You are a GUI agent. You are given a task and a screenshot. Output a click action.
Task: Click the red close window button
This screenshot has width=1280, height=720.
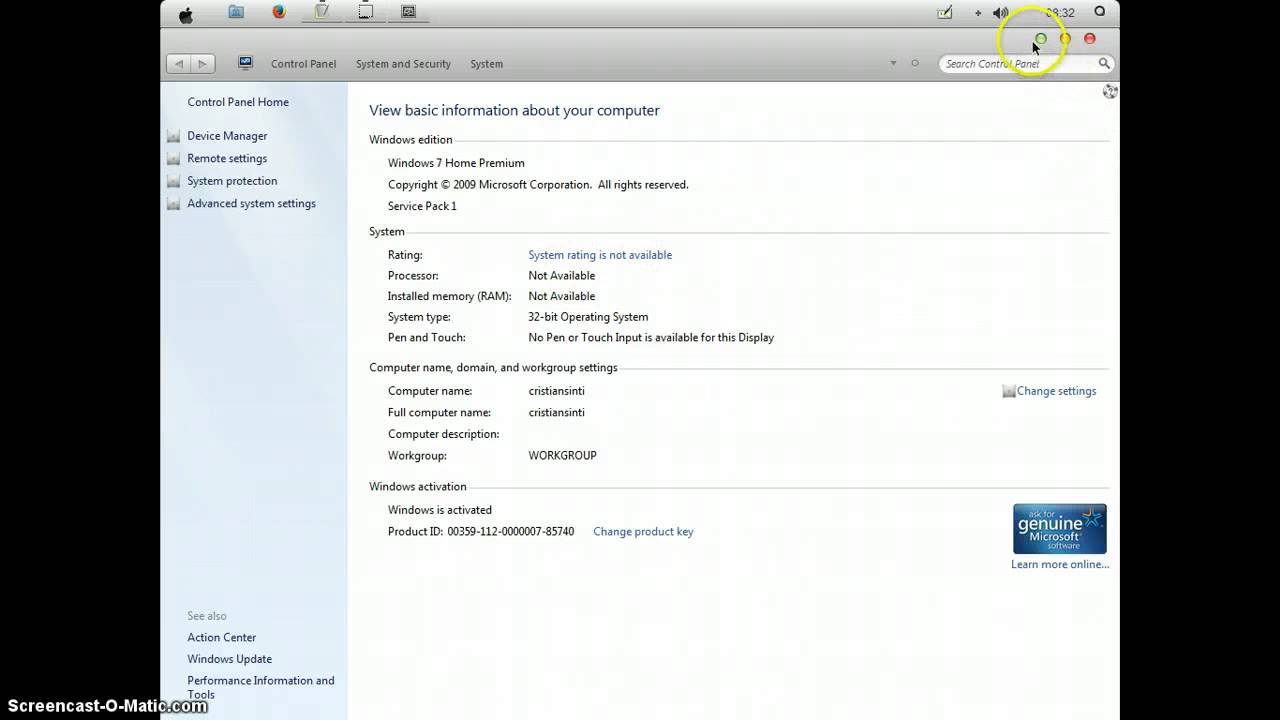[1090, 39]
